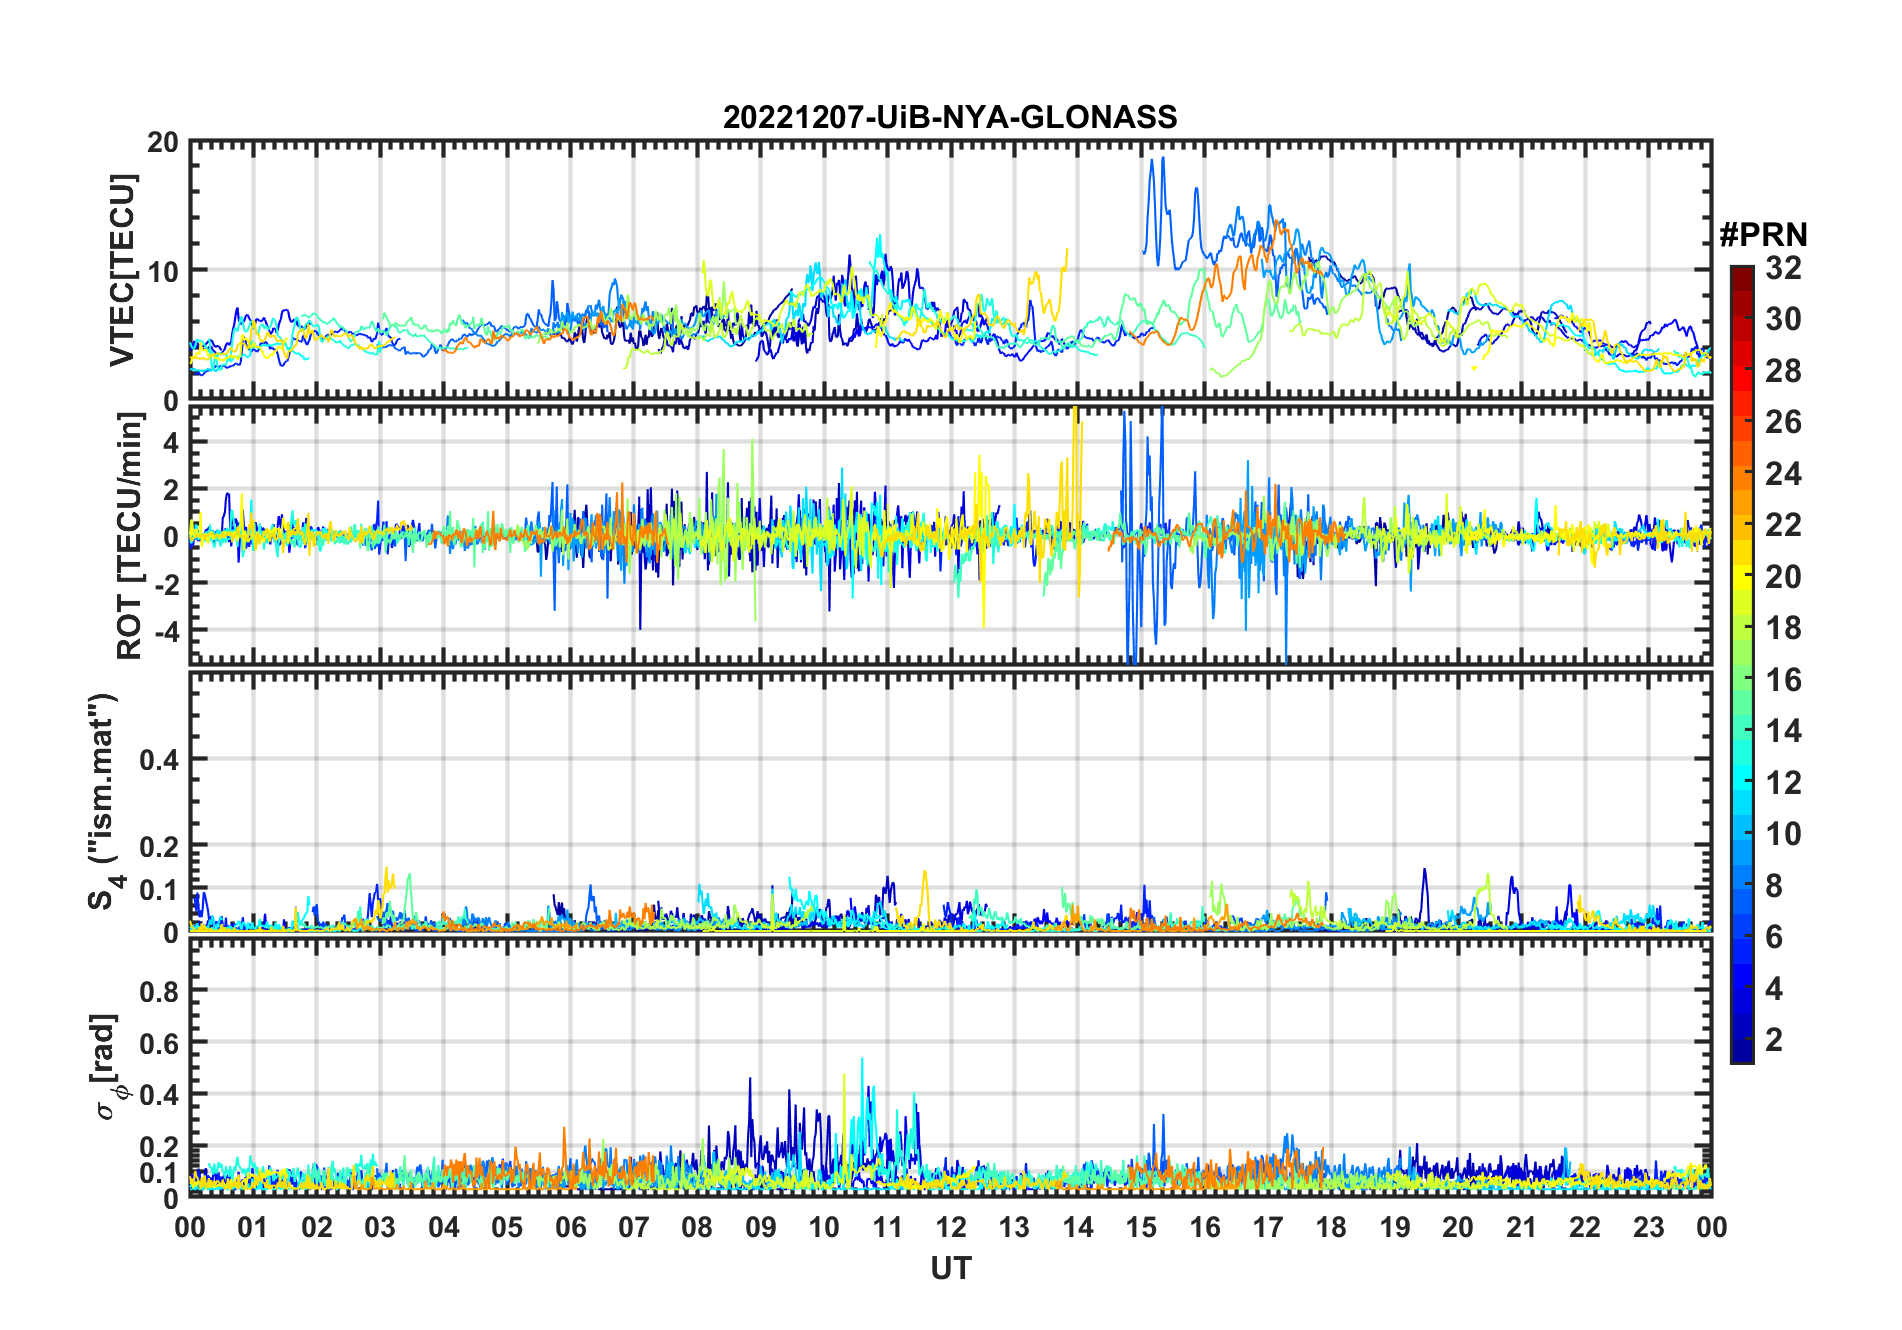Click the x-axis tick label 23
The width and height of the screenshot is (1902, 1330).
pyautogui.click(x=1648, y=1227)
